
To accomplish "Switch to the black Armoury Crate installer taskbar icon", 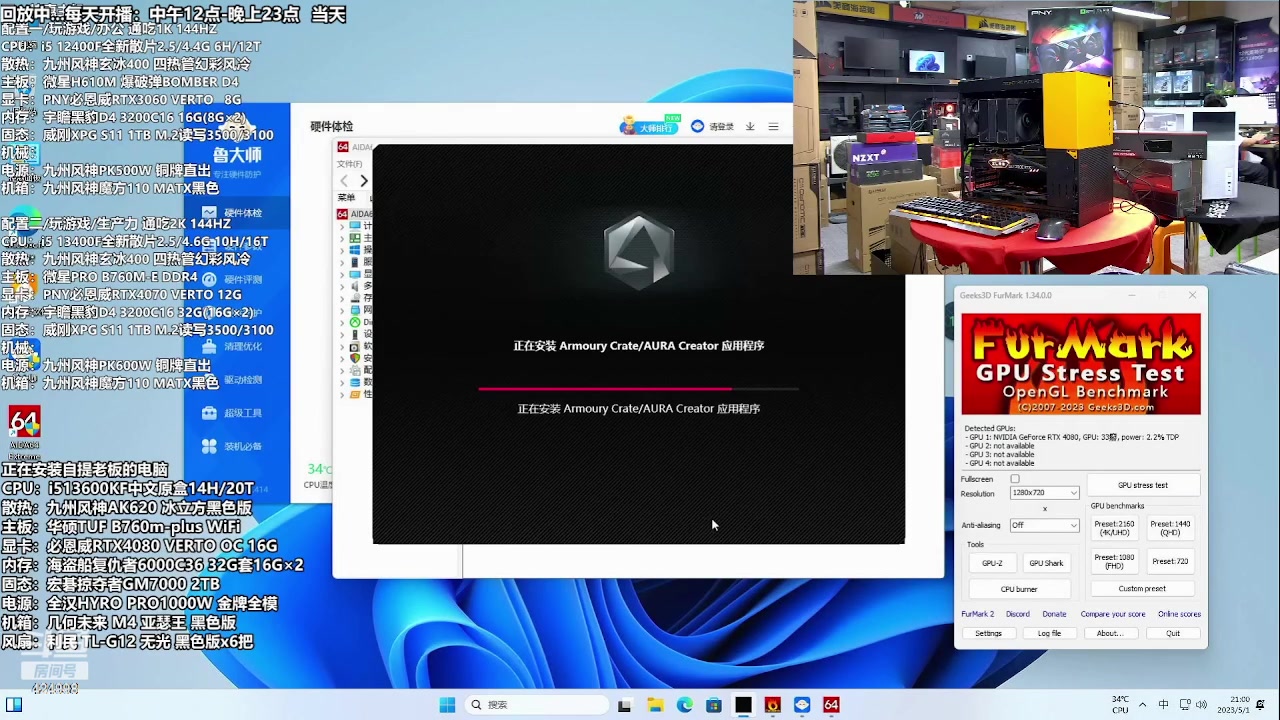I will (x=743, y=705).
